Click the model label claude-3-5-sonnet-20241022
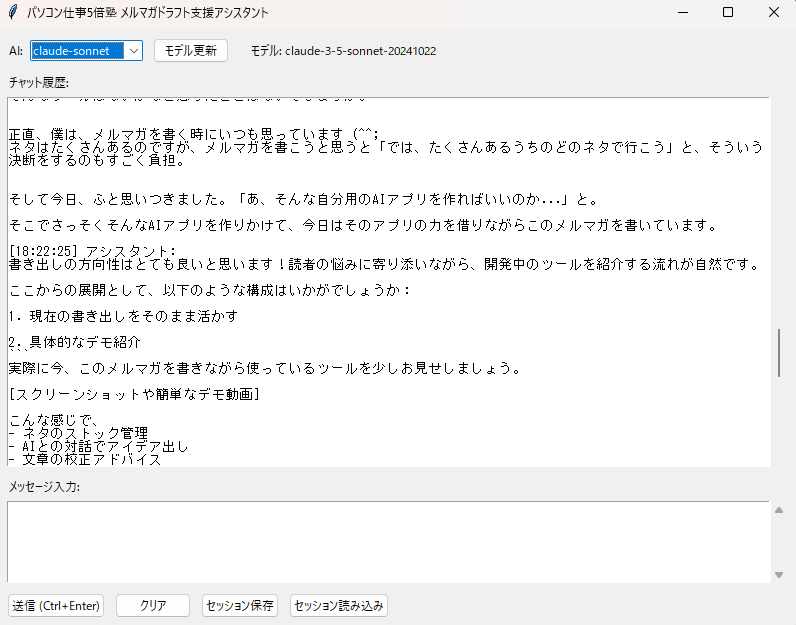The image size is (796, 625). (x=360, y=51)
